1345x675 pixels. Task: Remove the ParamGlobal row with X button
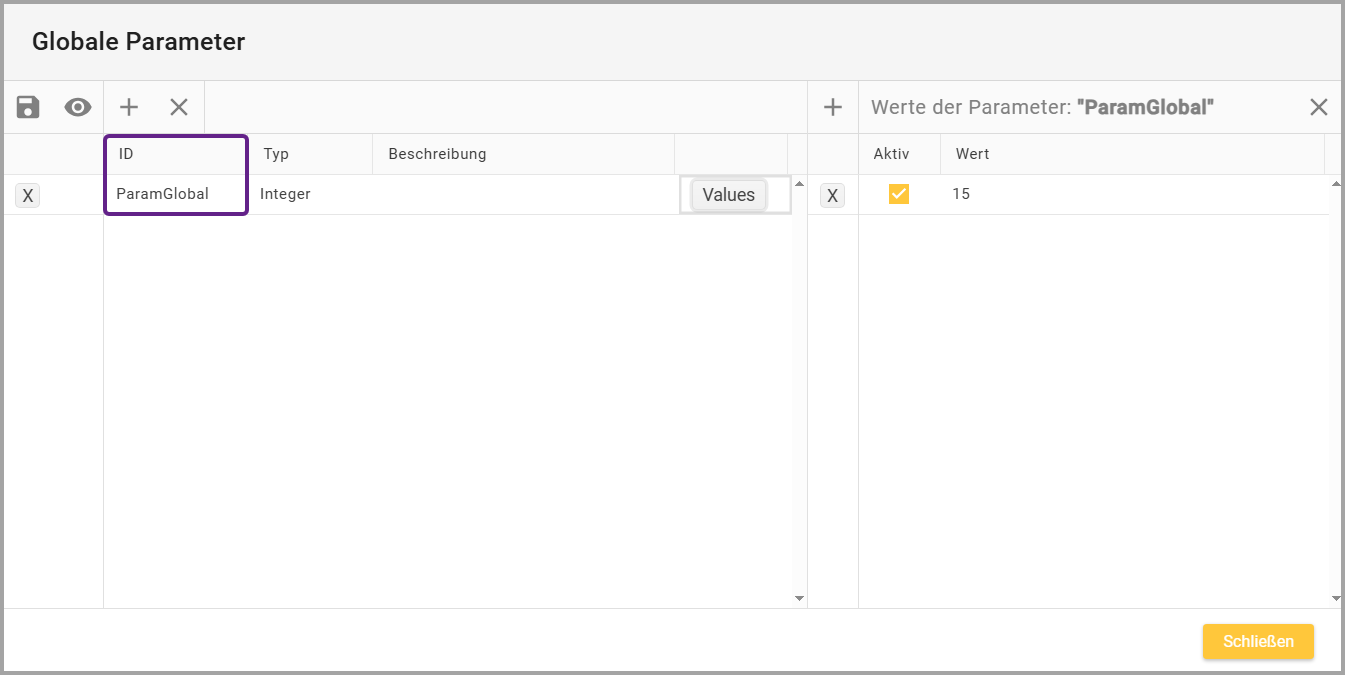pyautogui.click(x=28, y=196)
